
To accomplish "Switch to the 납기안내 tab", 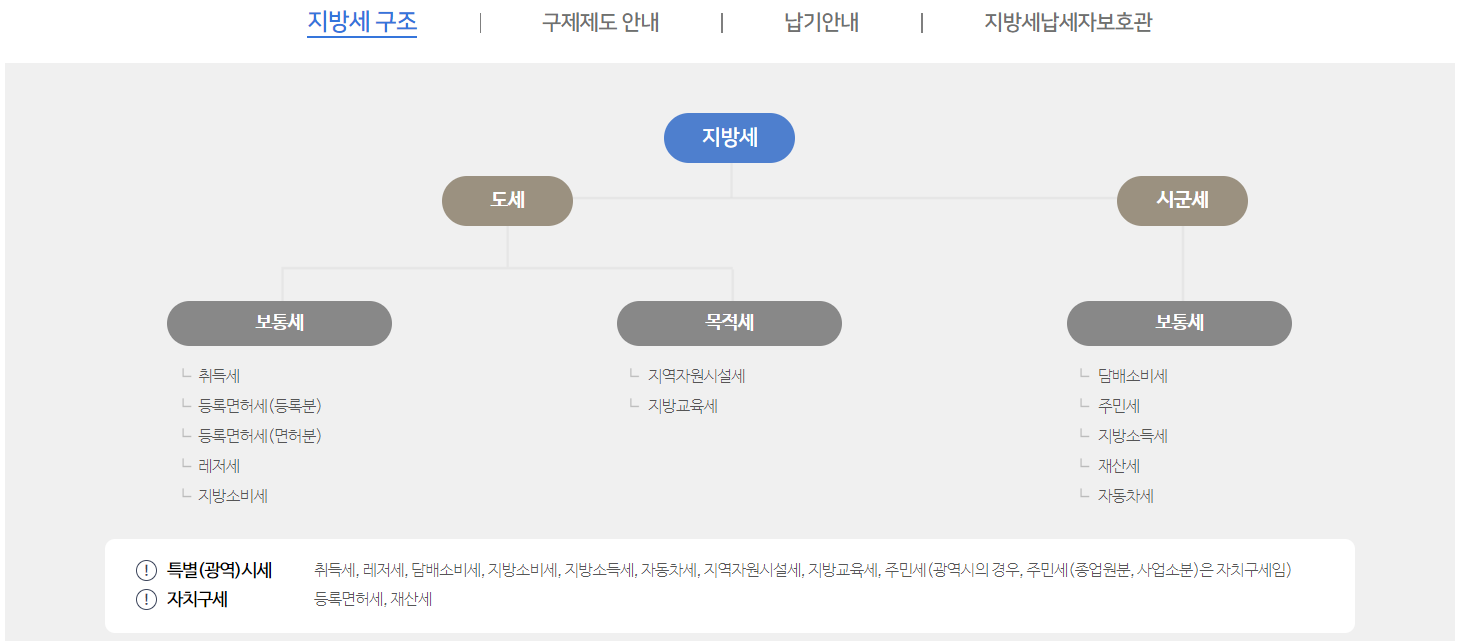I will coord(814,22).
